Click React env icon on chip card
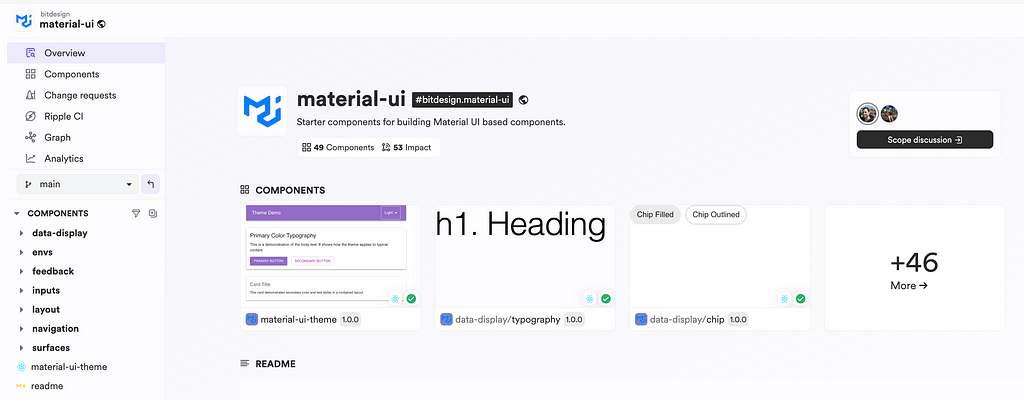Viewport: 1024px width, 400px height. coord(784,299)
